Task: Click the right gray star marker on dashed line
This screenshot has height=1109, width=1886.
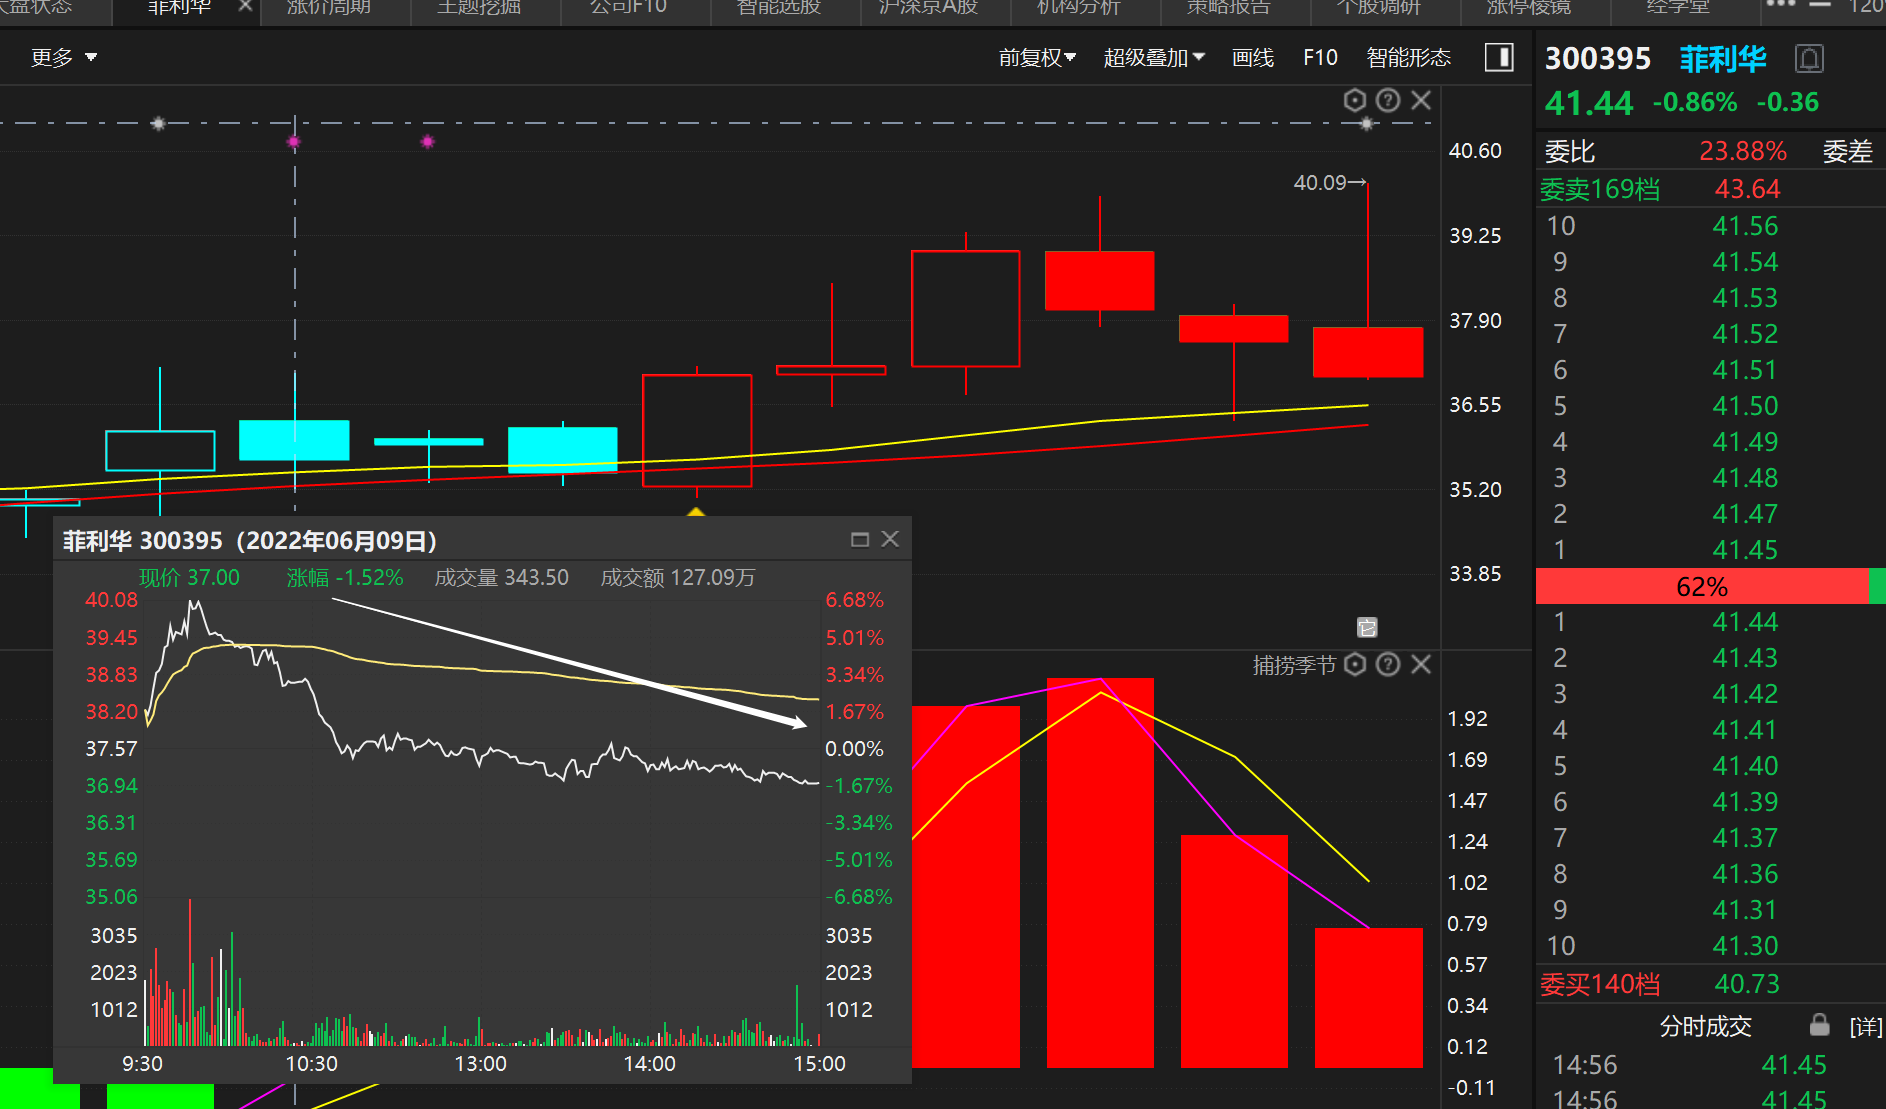Action: pos(1367,124)
